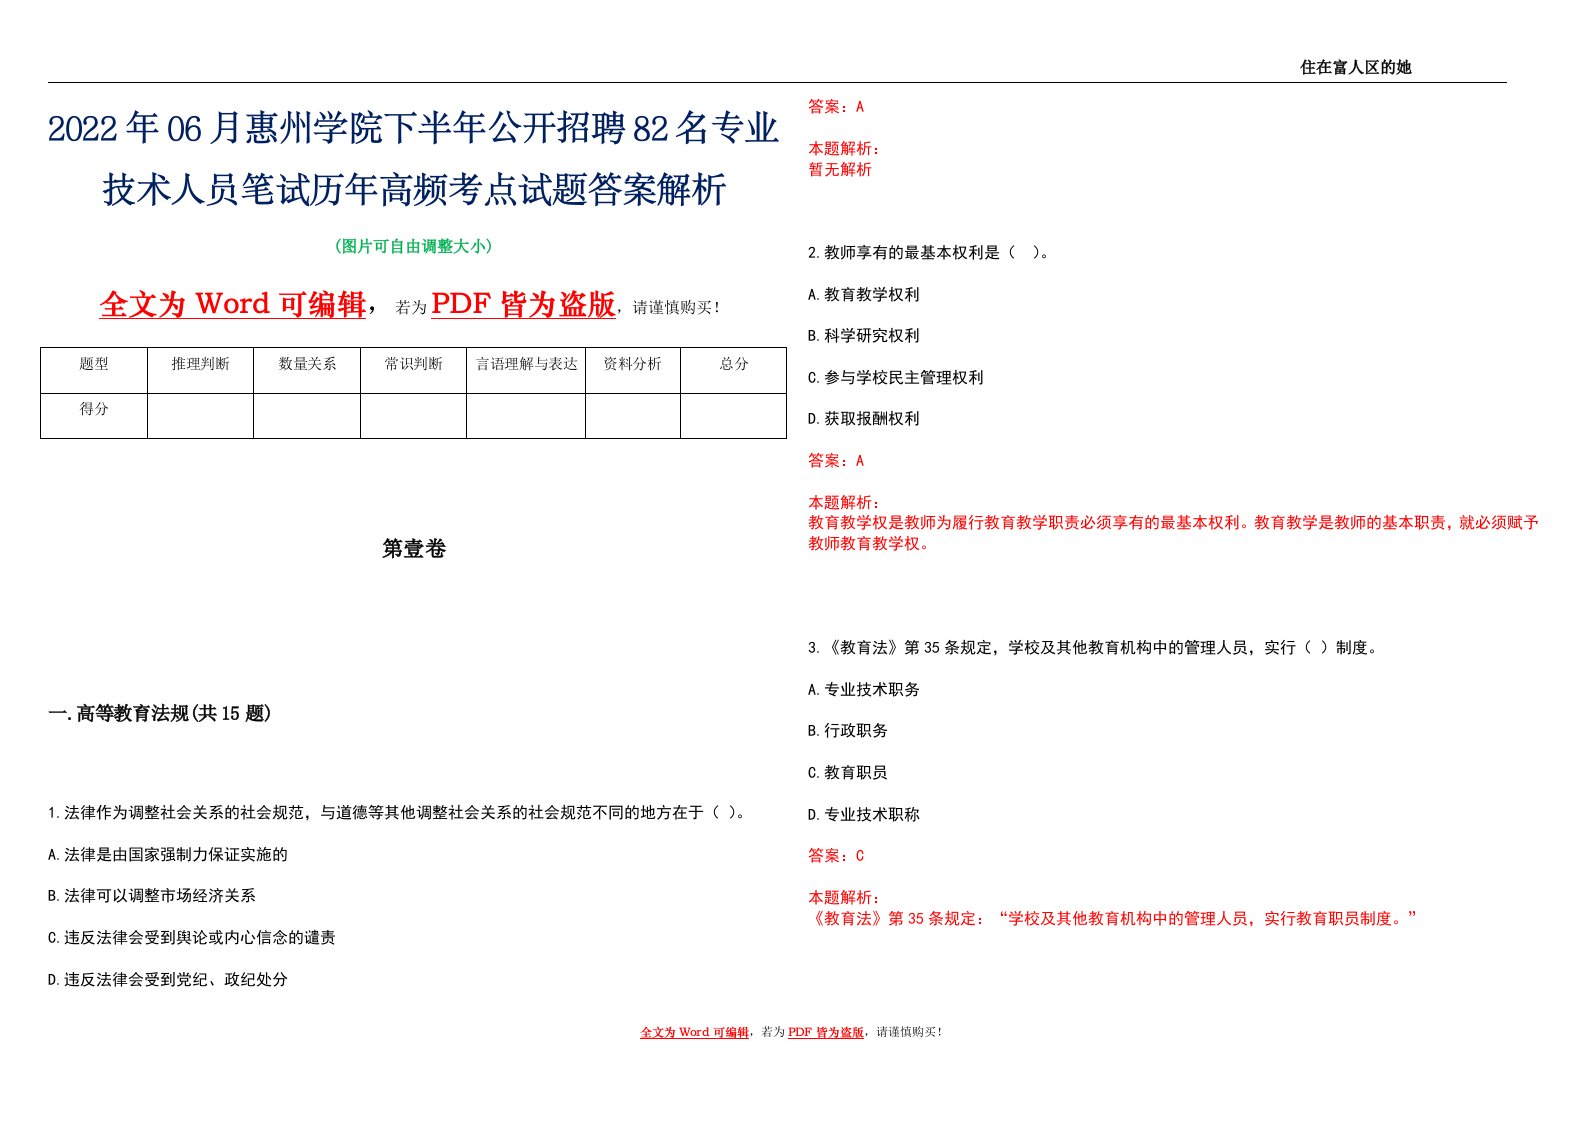Click the 总分 table header cell

tap(734, 370)
